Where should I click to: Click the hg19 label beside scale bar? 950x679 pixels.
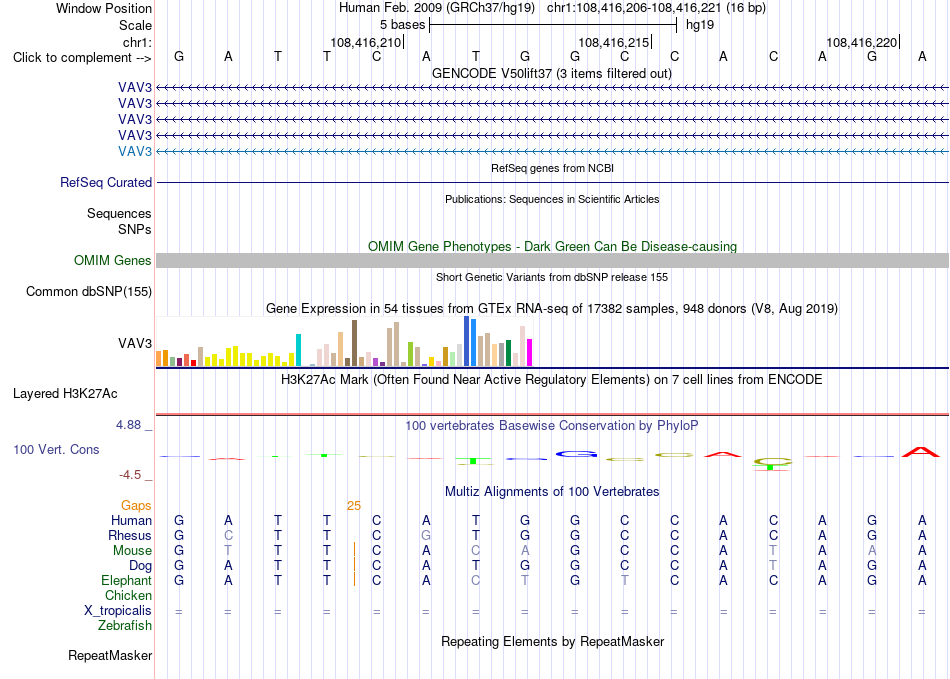click(700, 25)
